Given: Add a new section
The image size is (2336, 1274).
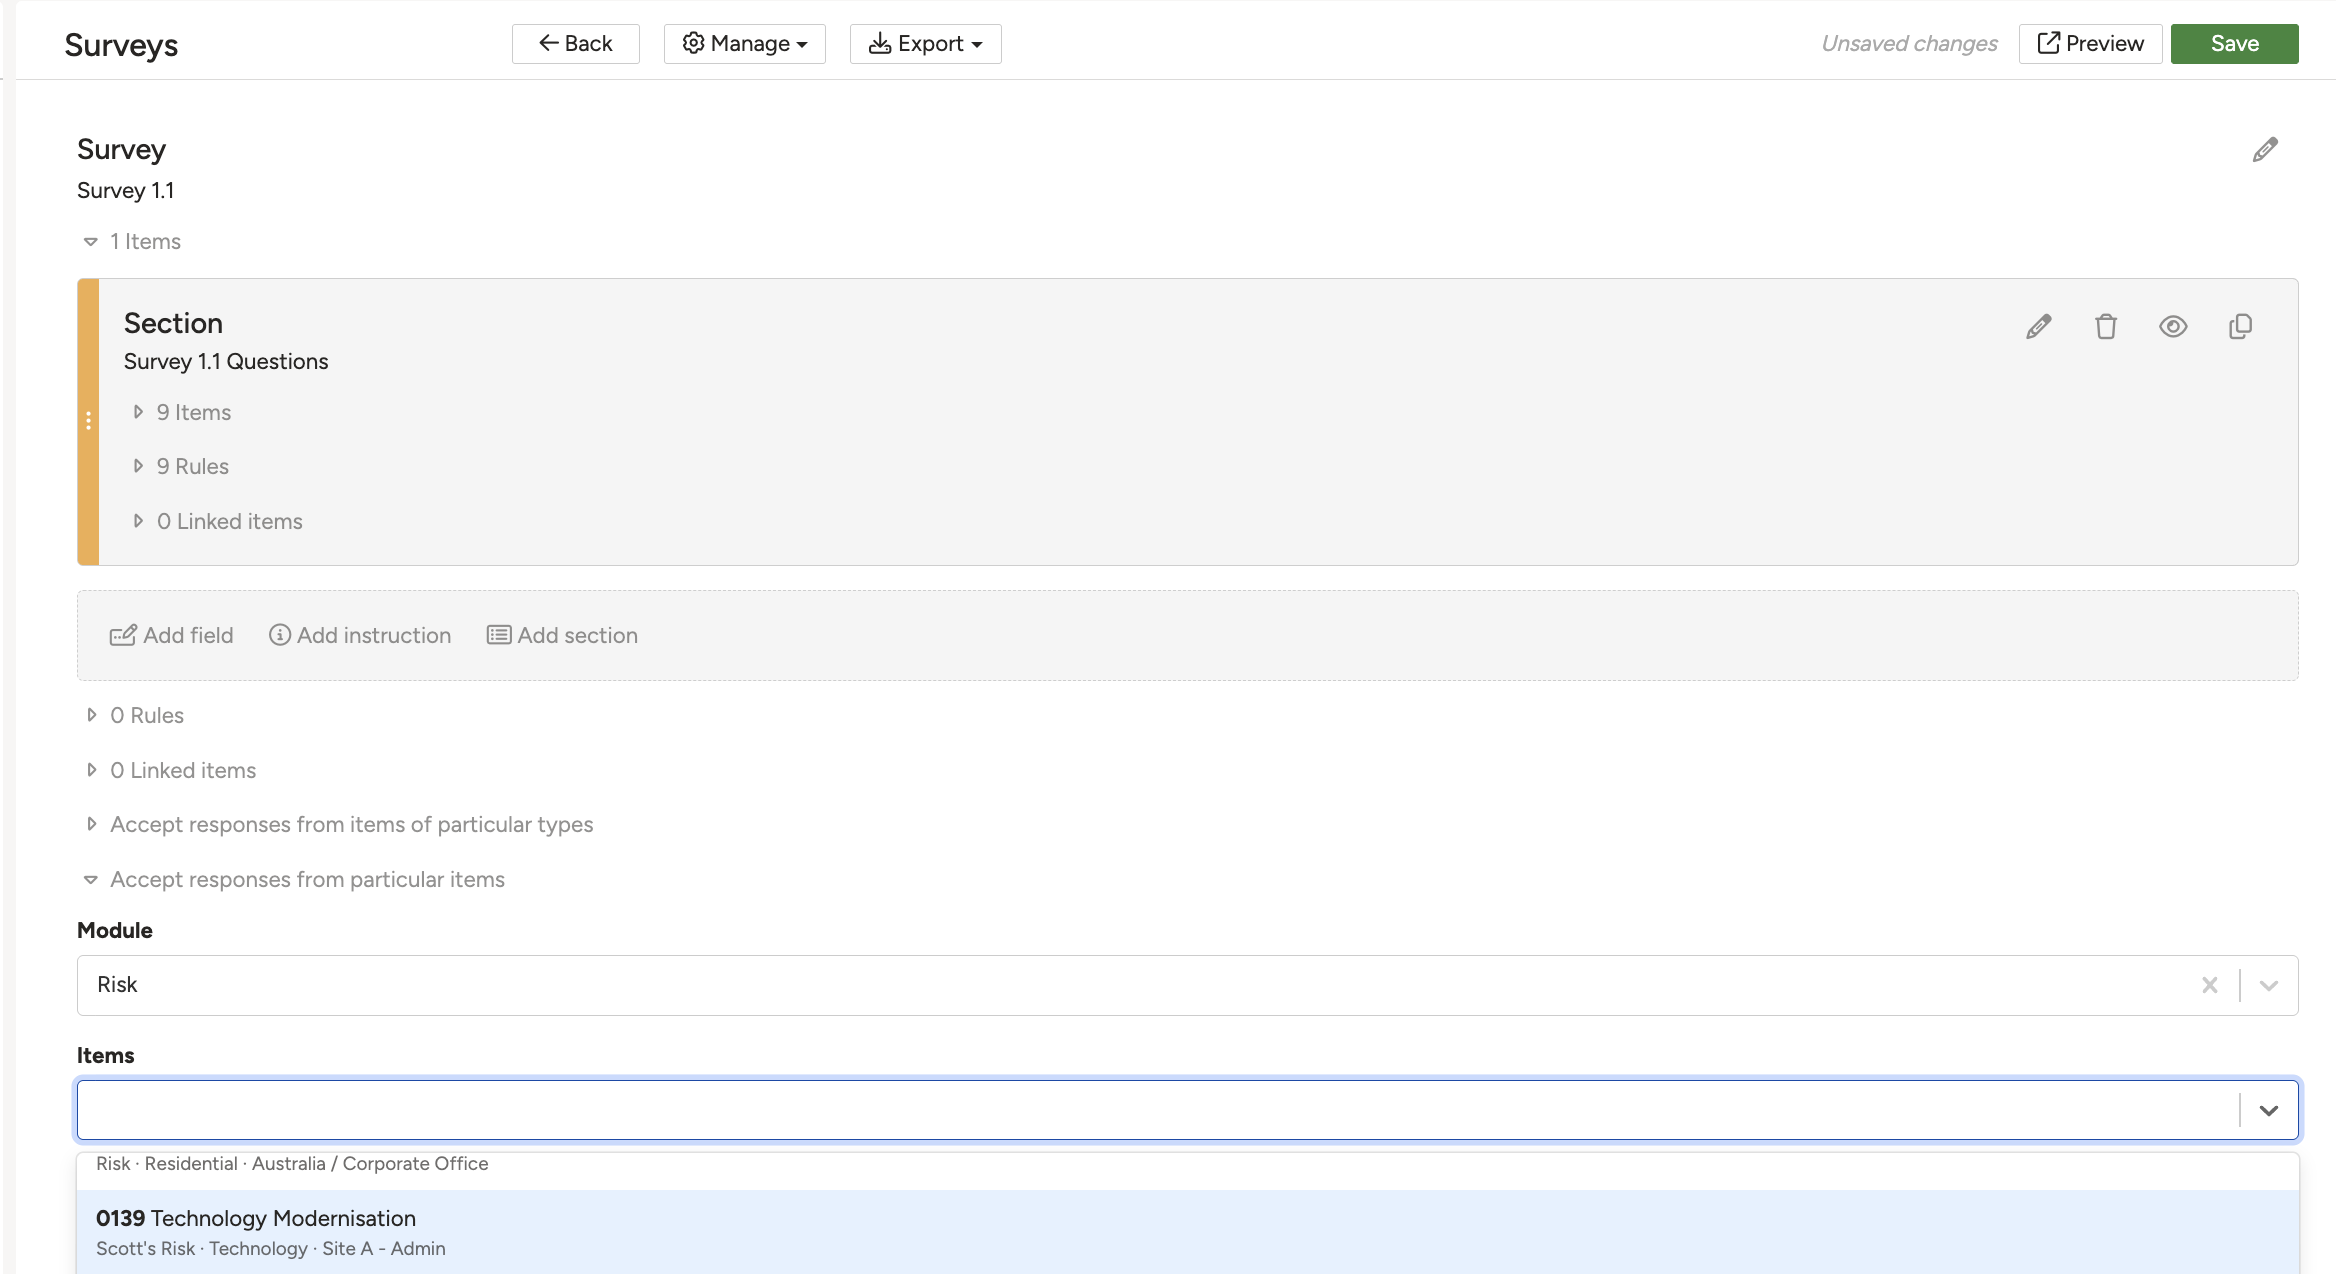Looking at the screenshot, I should 562,636.
